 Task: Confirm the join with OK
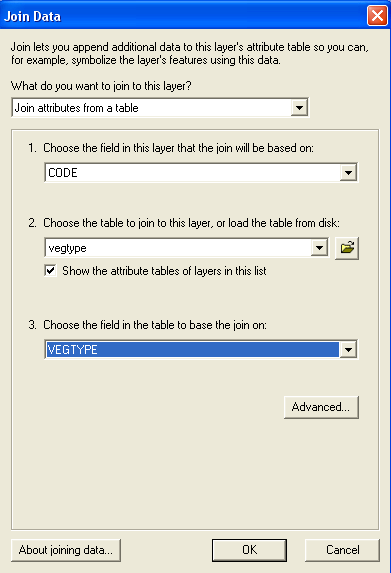pyautogui.click(x=249, y=550)
